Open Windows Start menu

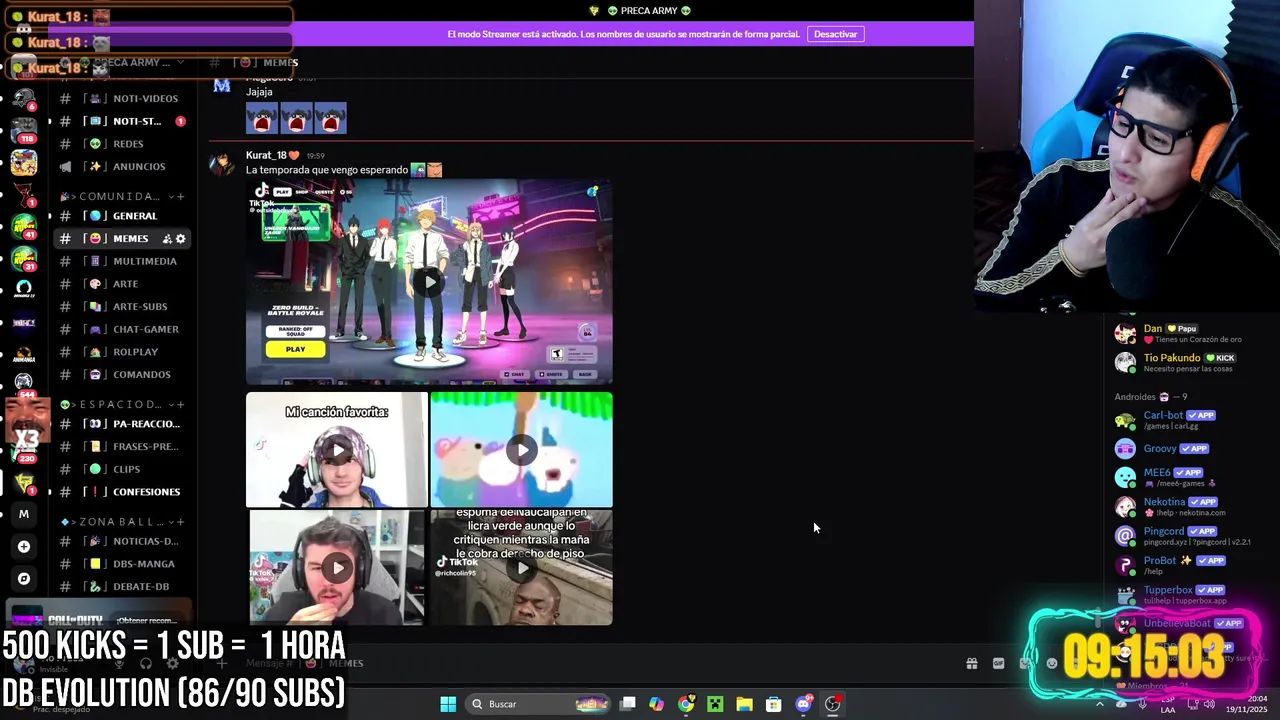coord(448,704)
